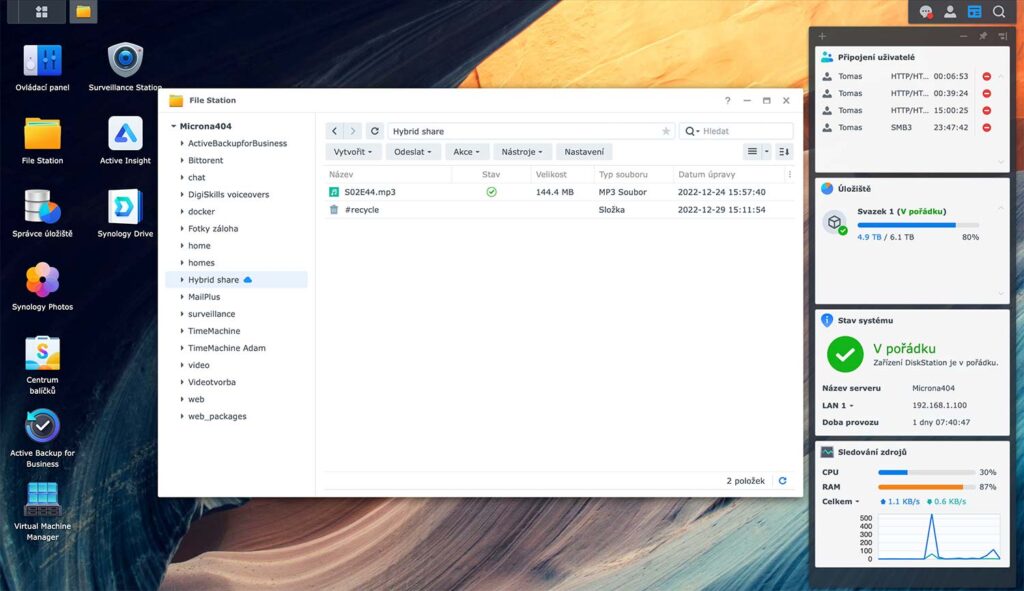Open view mode dropdown arrow

click(767, 152)
